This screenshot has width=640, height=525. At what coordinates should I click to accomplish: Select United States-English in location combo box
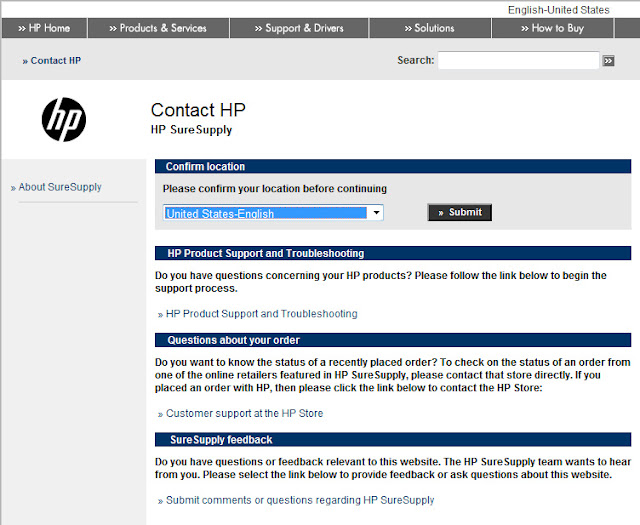point(273,213)
